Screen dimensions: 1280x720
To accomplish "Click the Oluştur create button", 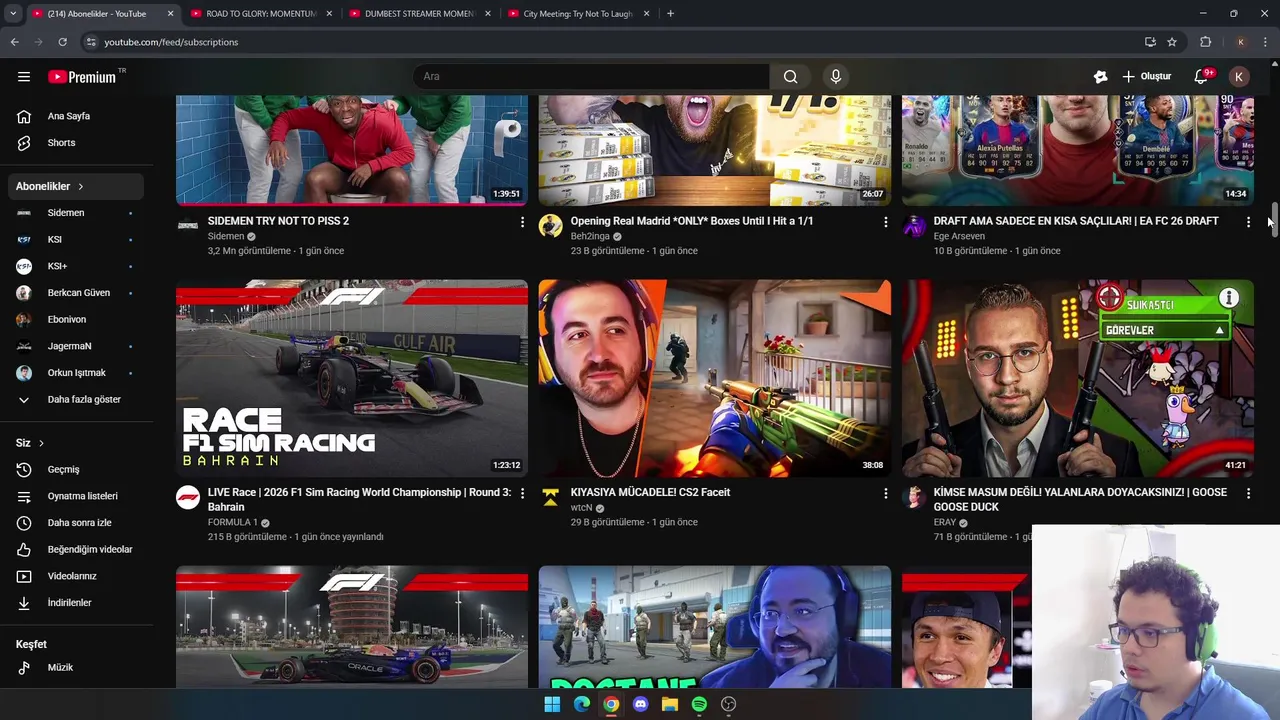I will coord(1147,77).
